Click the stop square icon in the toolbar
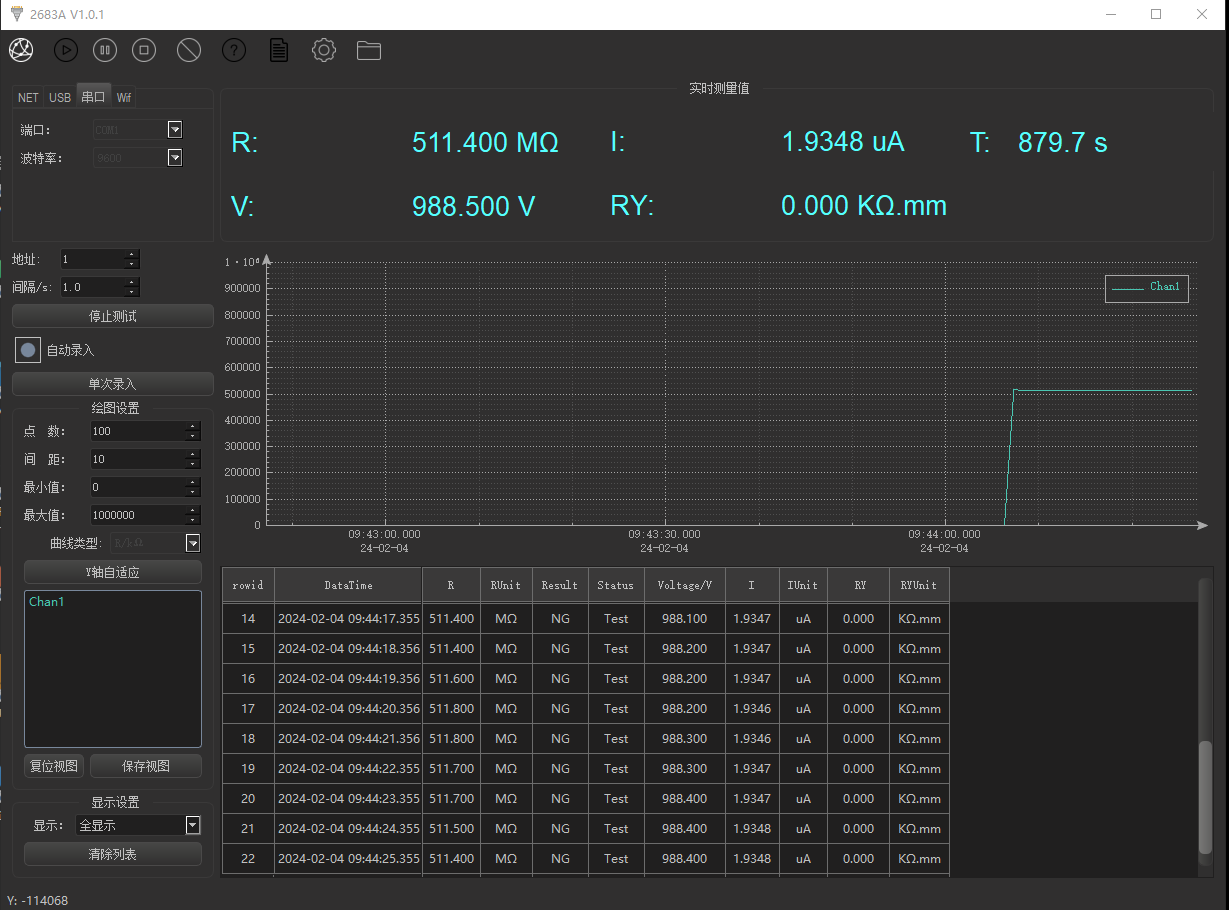The width and height of the screenshot is (1229, 910). 144,50
